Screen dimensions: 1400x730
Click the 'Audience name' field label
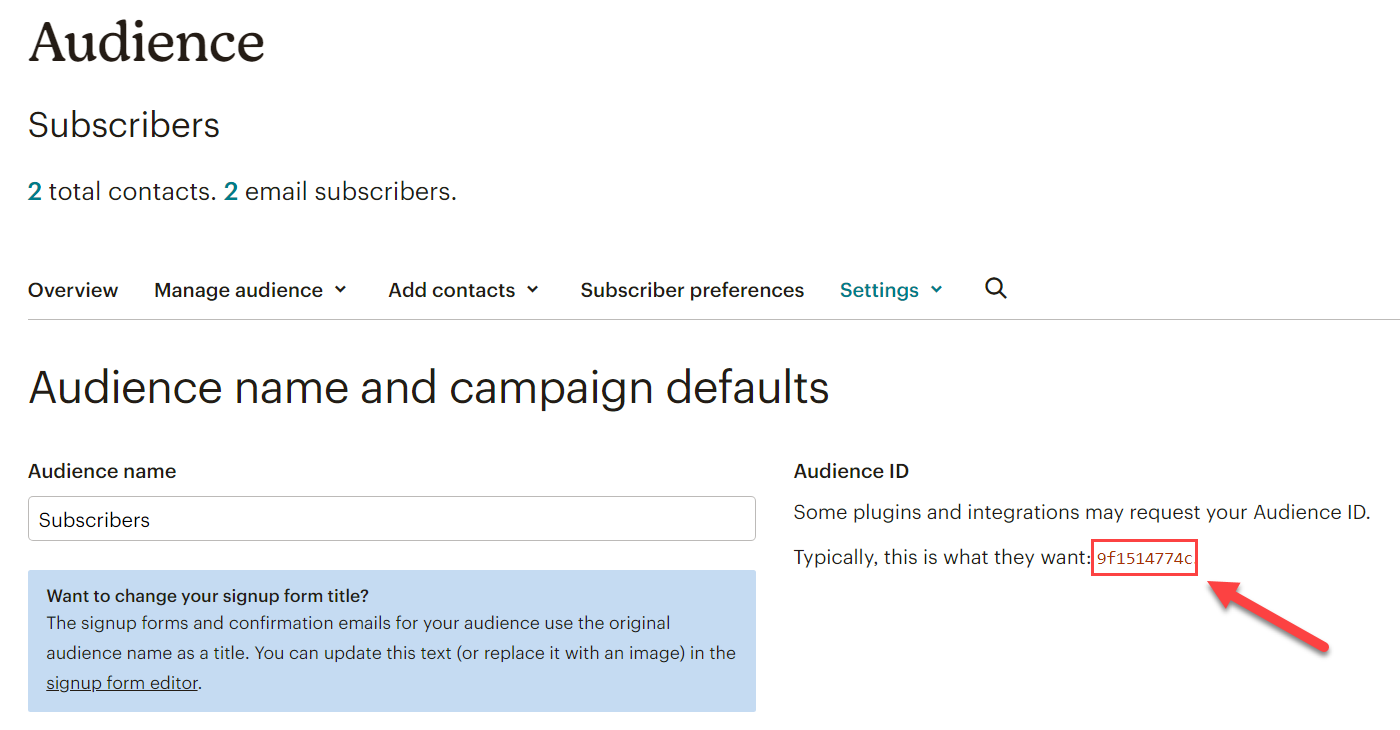pos(102,471)
